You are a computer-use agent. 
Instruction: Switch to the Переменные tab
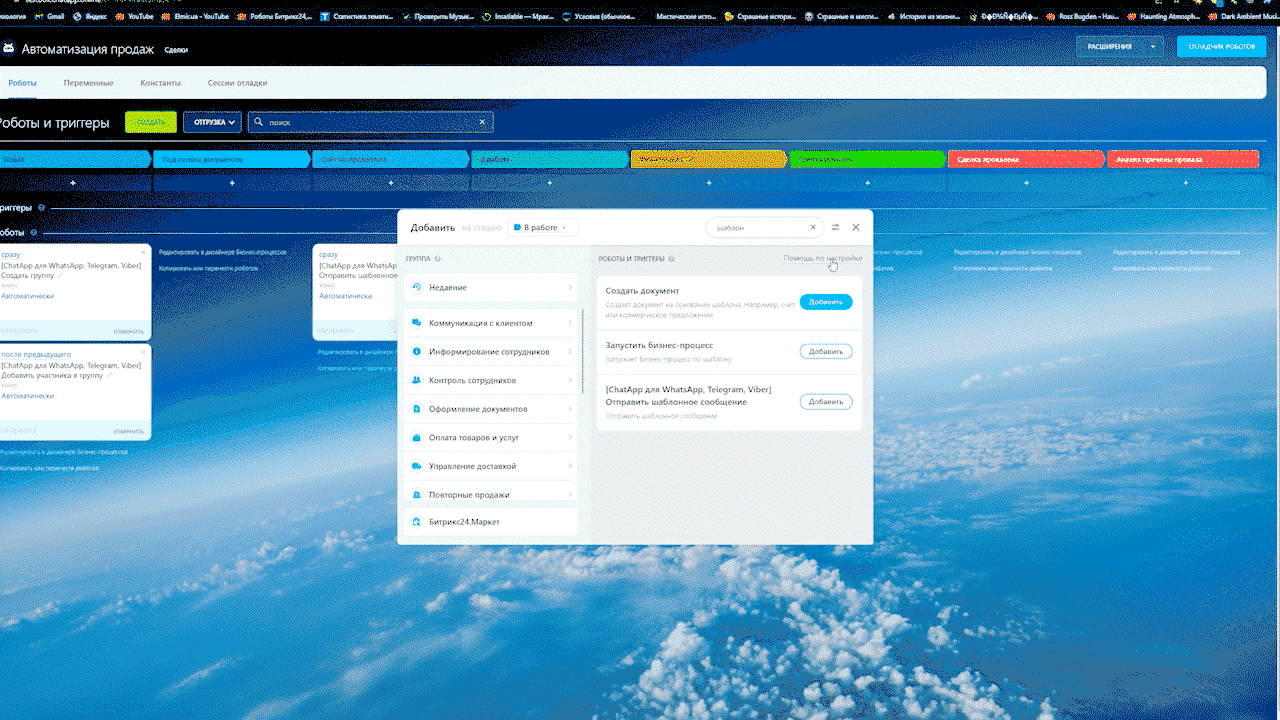88,83
